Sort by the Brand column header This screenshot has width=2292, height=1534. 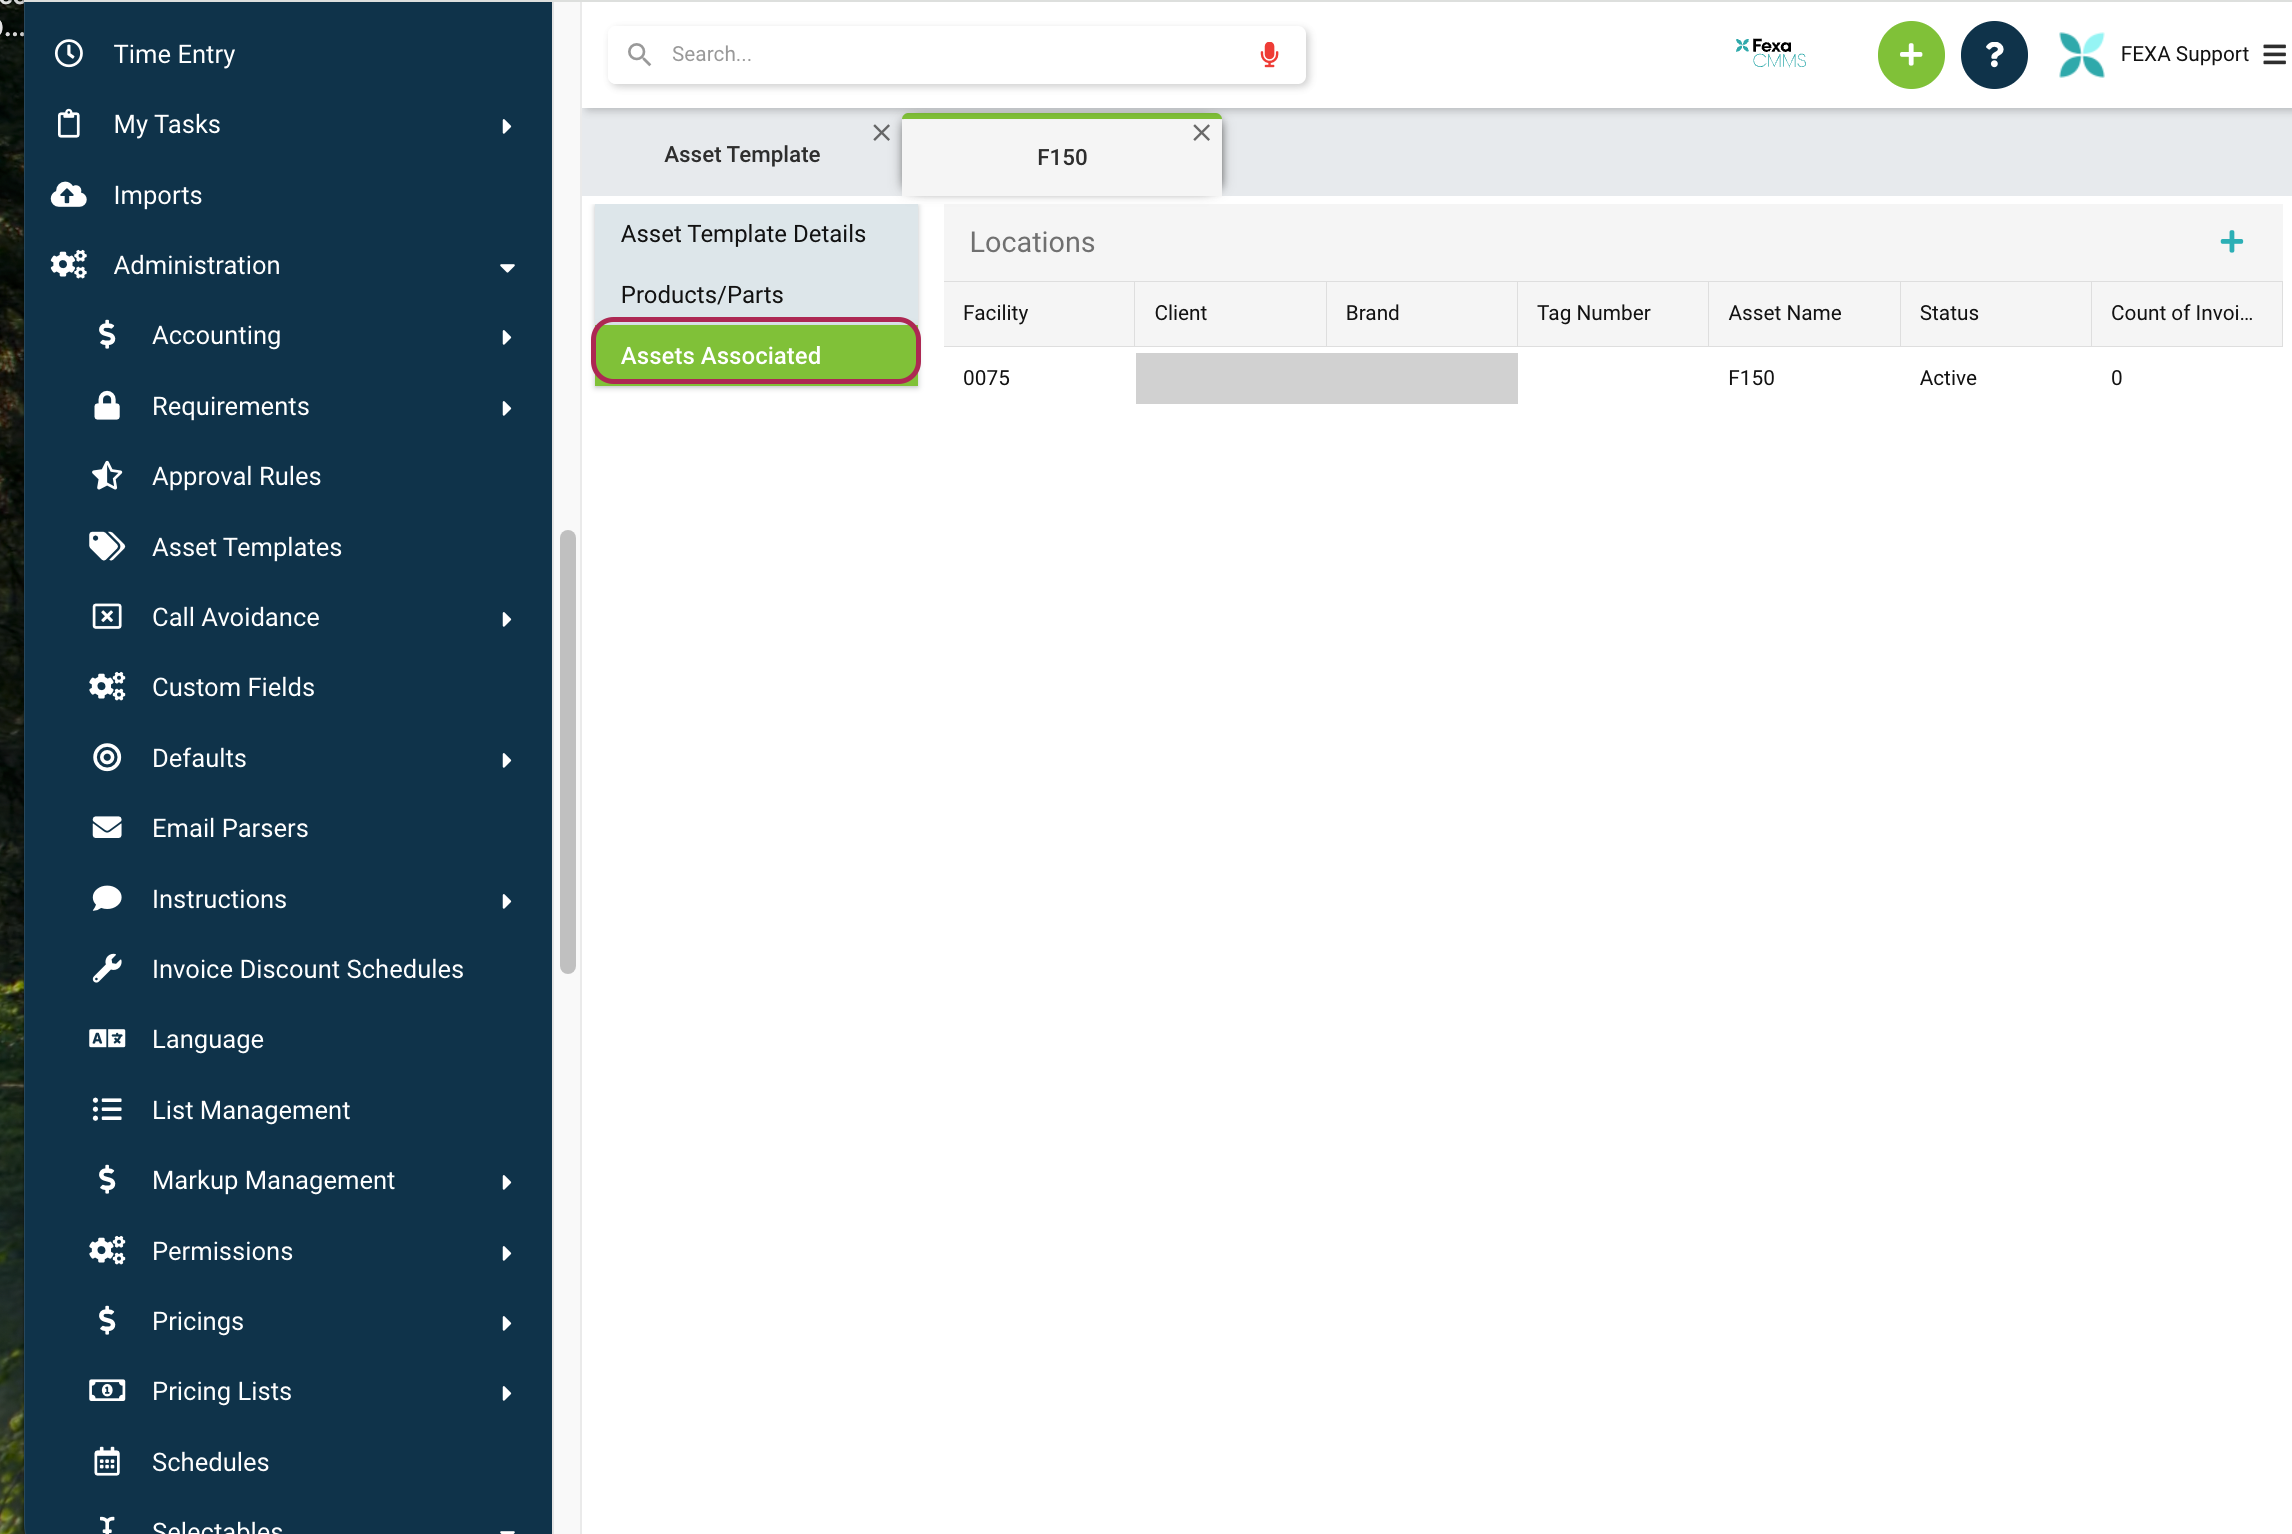(x=1422, y=313)
